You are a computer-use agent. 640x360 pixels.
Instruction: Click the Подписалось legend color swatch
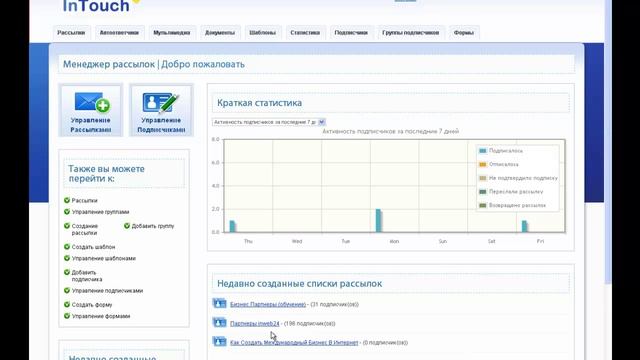point(483,151)
